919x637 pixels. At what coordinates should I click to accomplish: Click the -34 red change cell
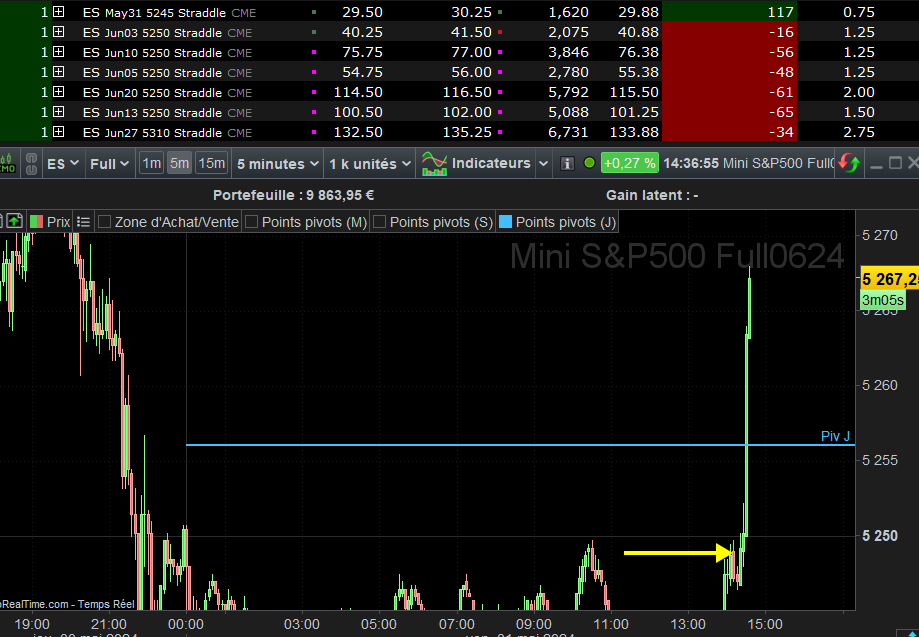[729, 131]
